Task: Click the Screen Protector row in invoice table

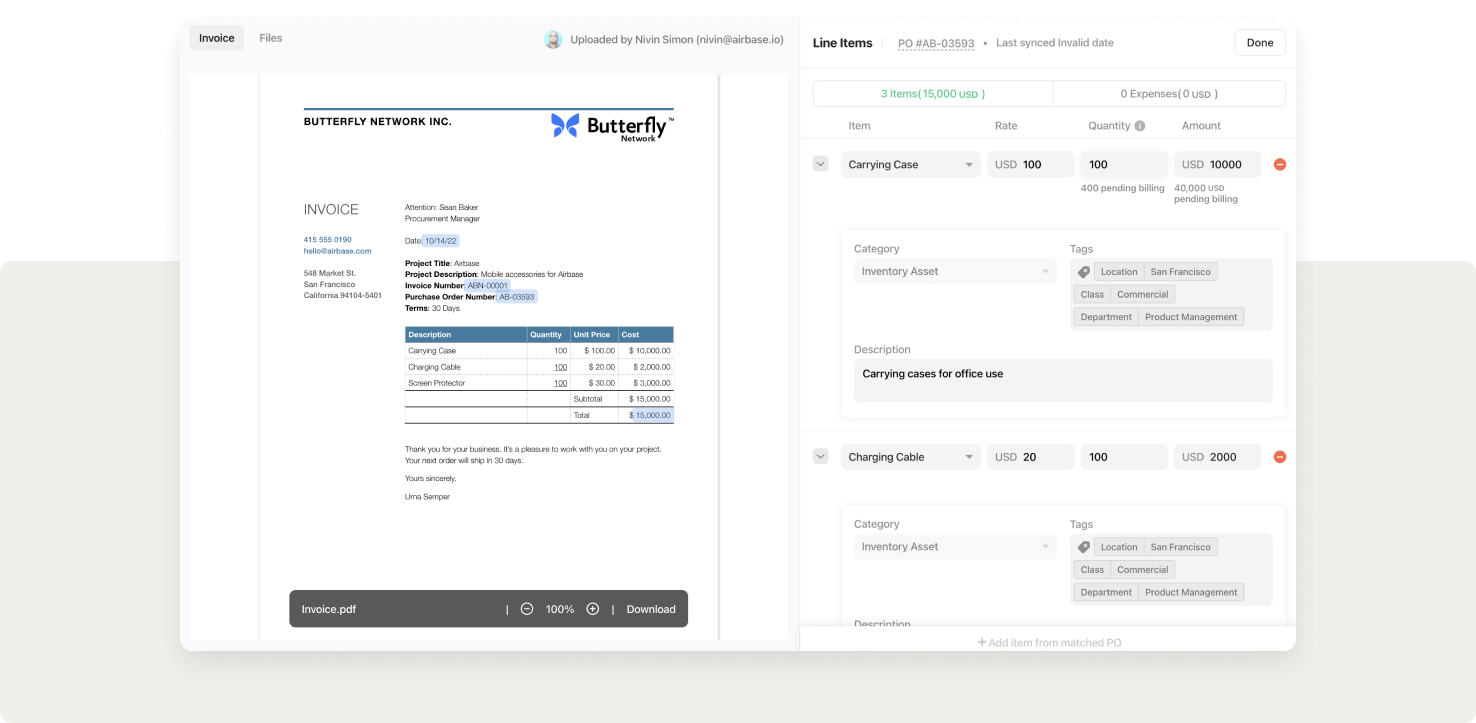Action: (x=539, y=383)
